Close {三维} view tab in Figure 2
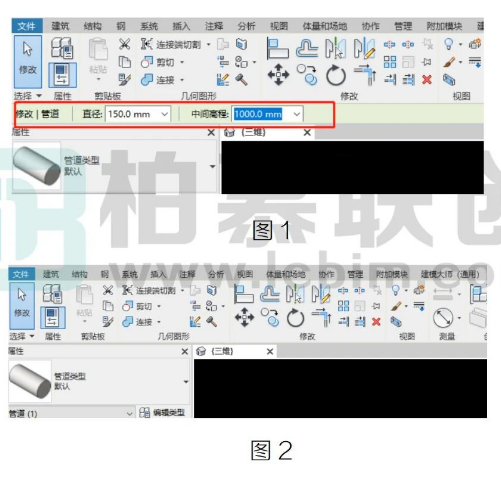Viewport: 501px width, 477px height. (270, 351)
